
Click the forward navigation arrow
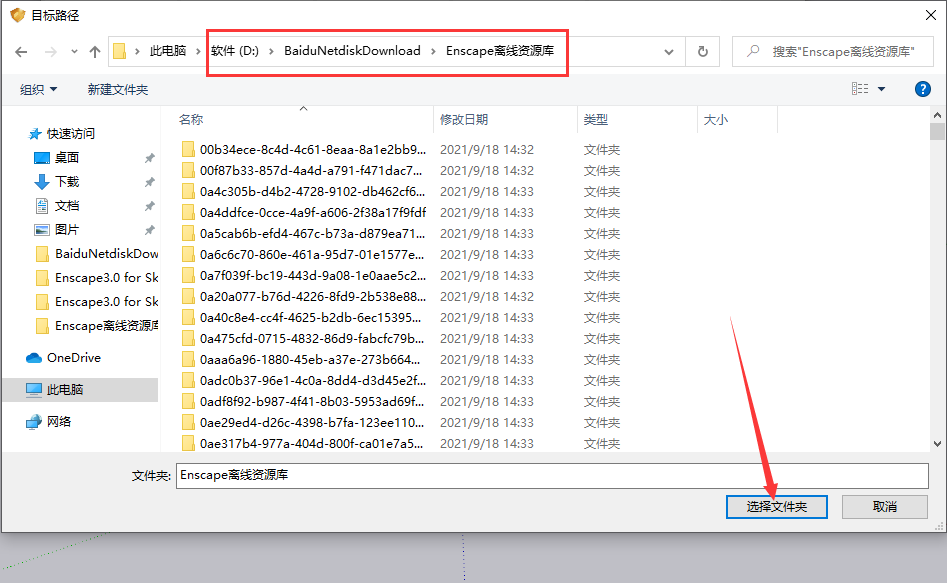click(x=51, y=52)
